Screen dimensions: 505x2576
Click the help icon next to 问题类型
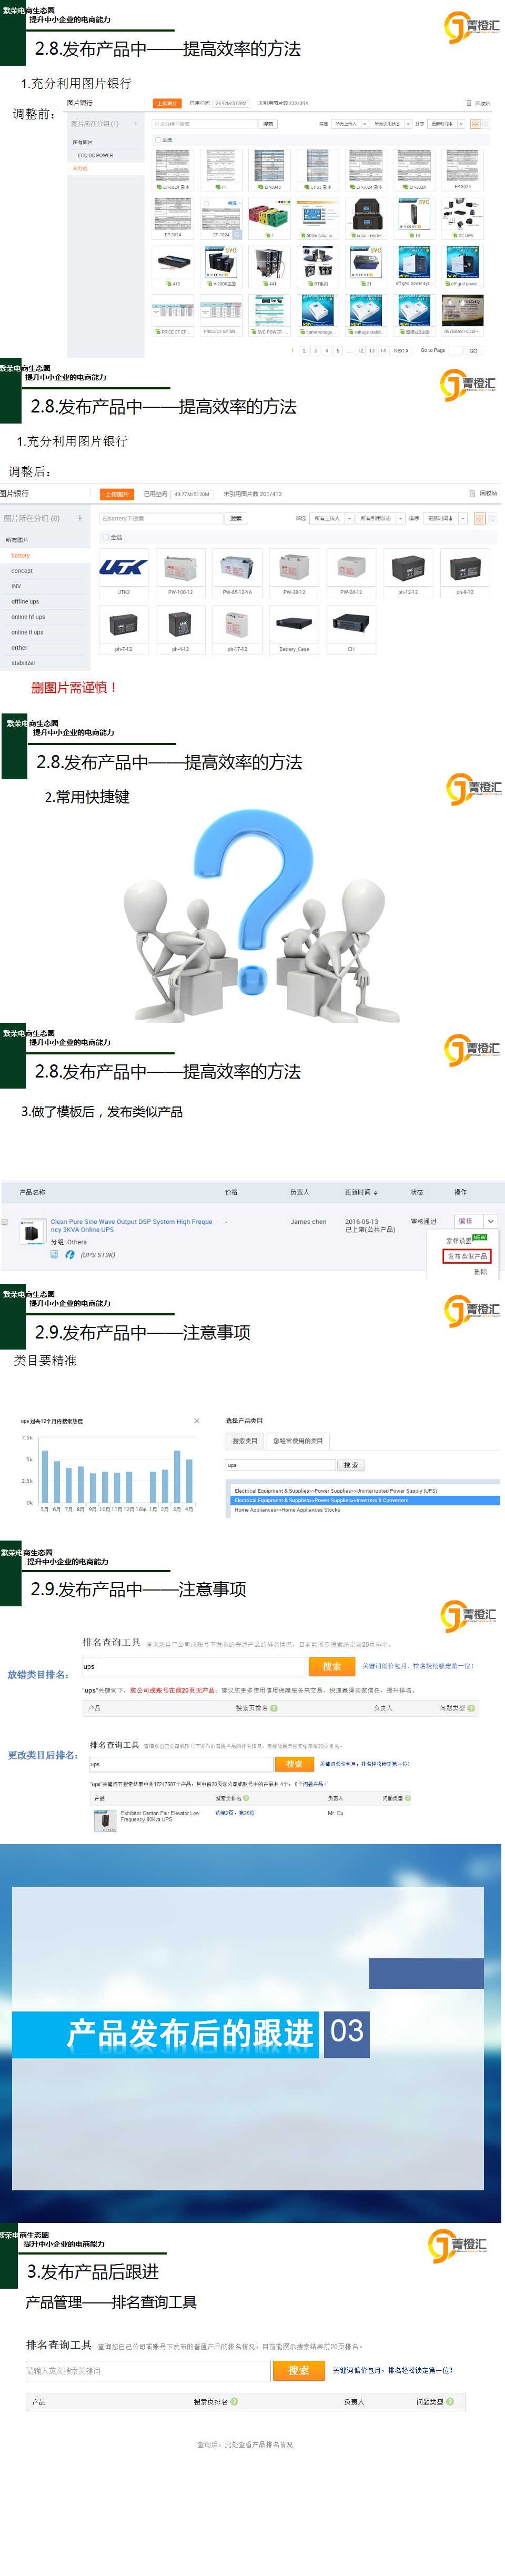pyautogui.click(x=450, y=2401)
